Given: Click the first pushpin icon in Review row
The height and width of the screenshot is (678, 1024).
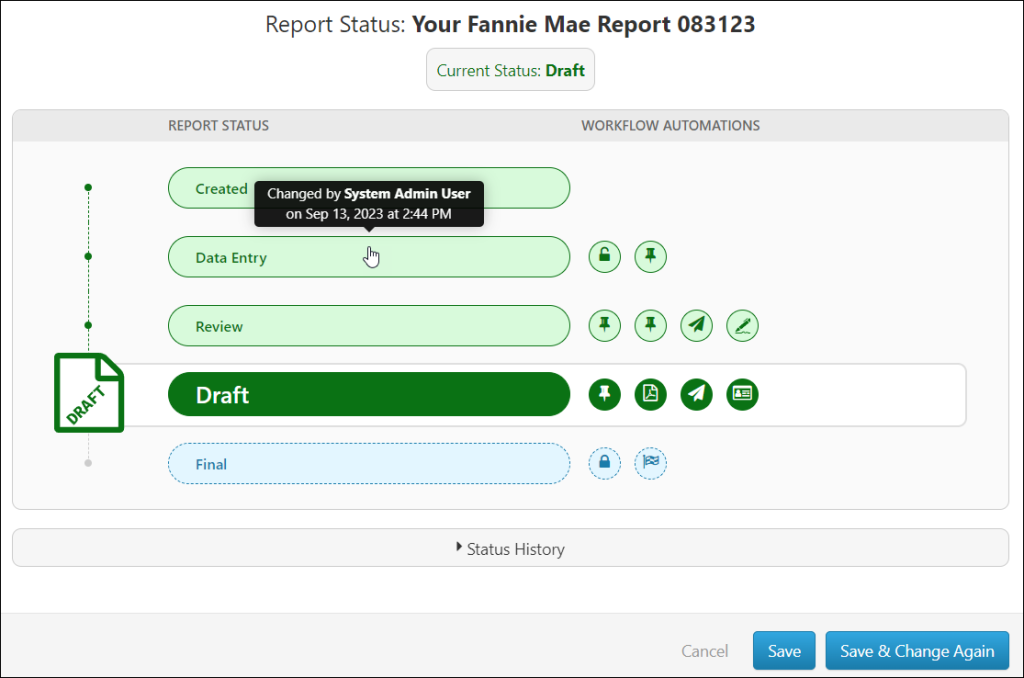Looking at the screenshot, I should tap(605, 325).
